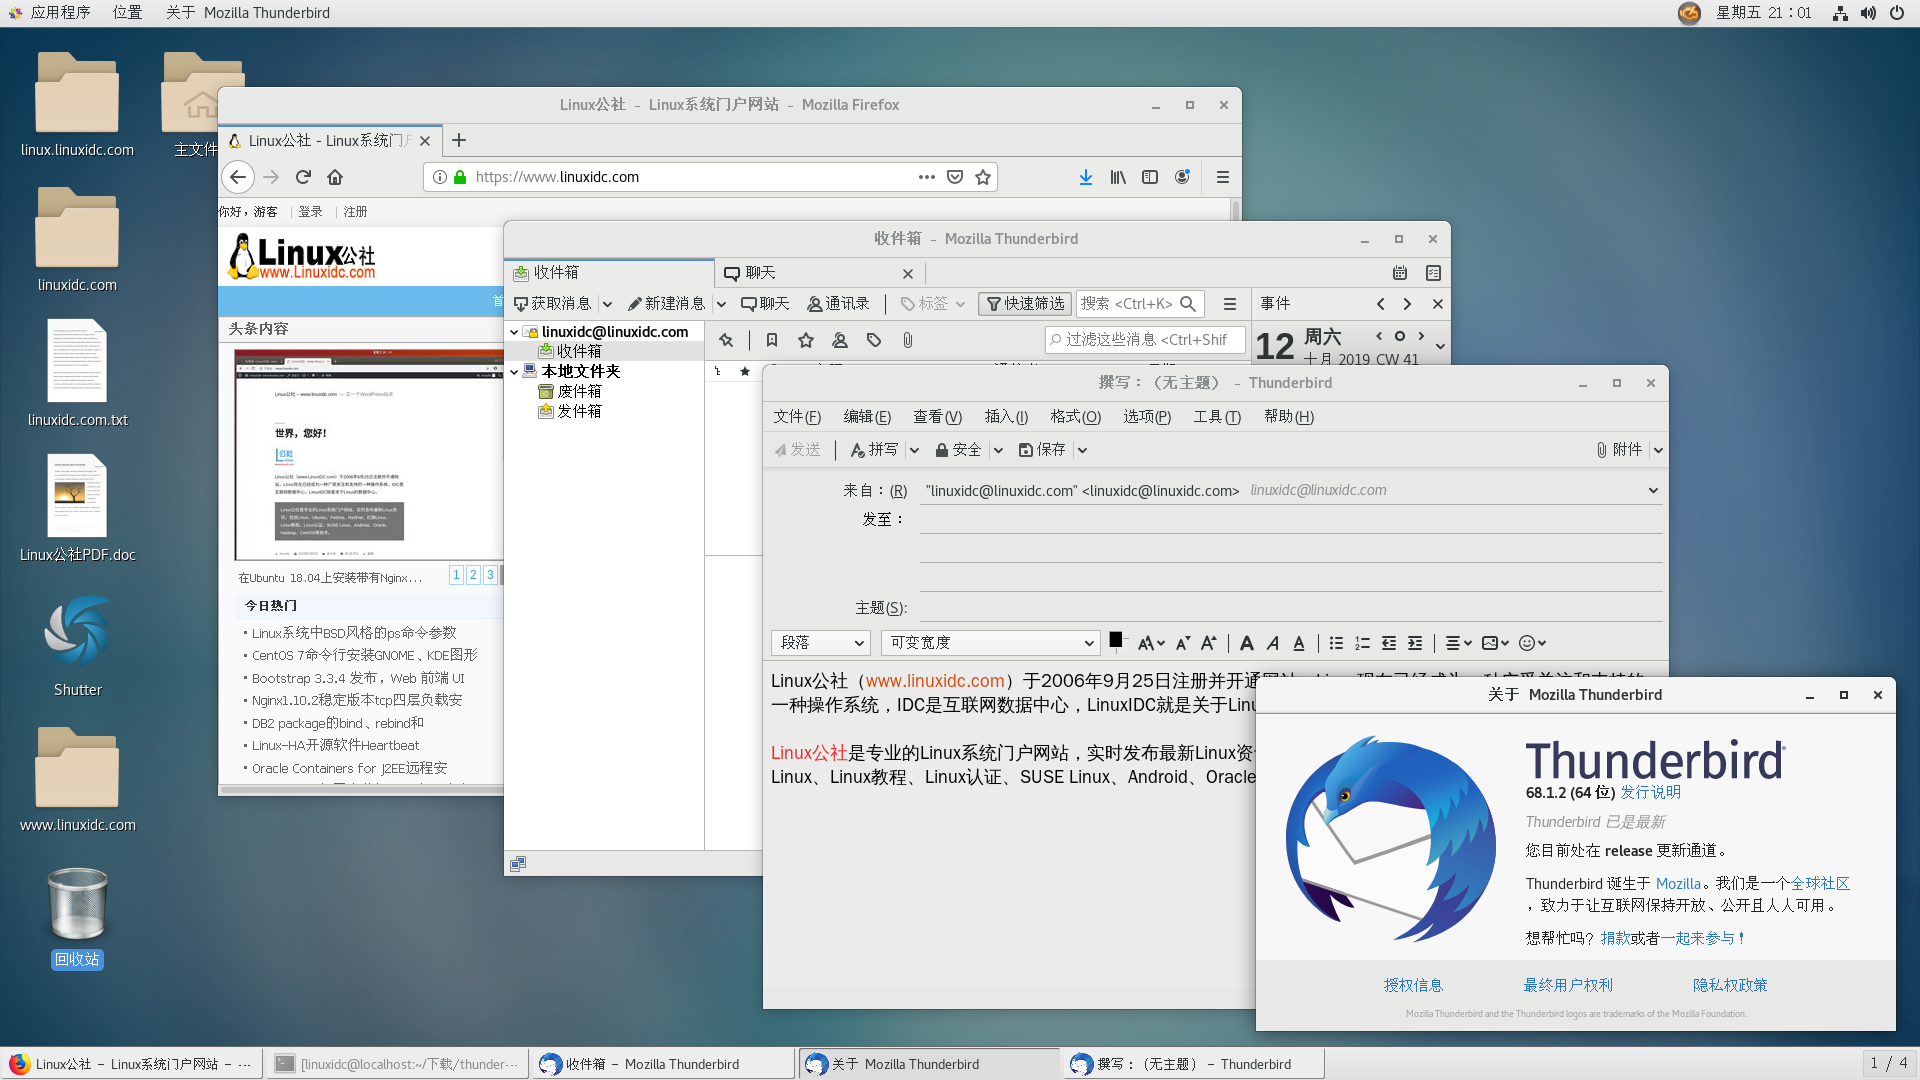Click the Subject (主题) input field
This screenshot has height=1080, width=1920.
point(1290,608)
